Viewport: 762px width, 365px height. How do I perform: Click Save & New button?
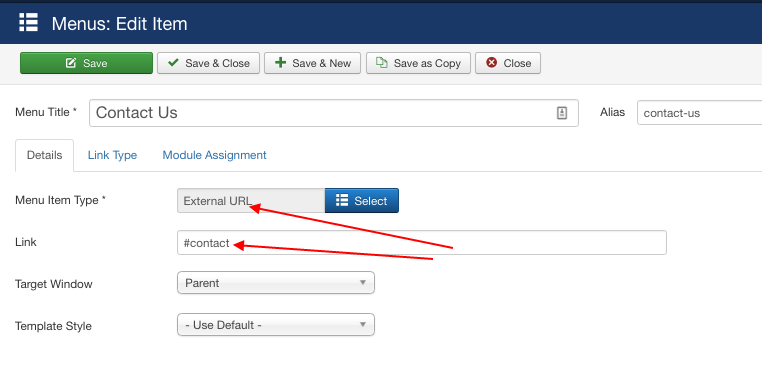click(x=312, y=63)
